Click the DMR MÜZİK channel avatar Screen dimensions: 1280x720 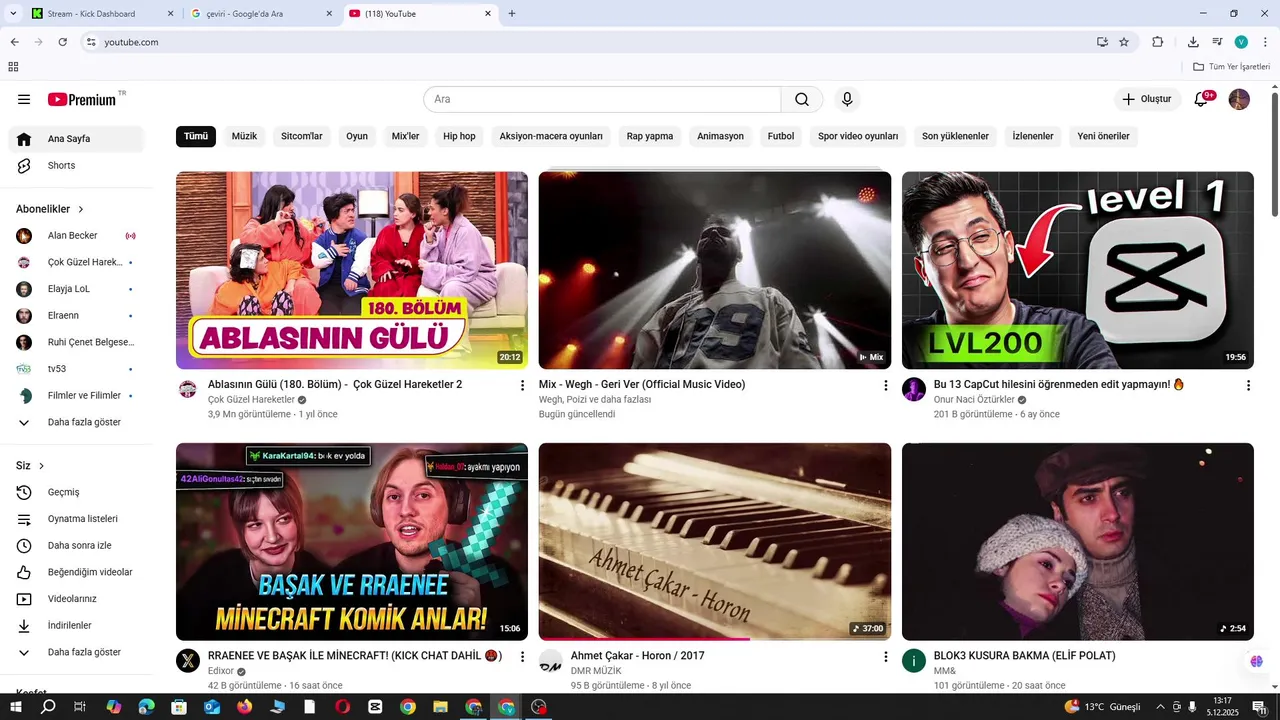551,661
